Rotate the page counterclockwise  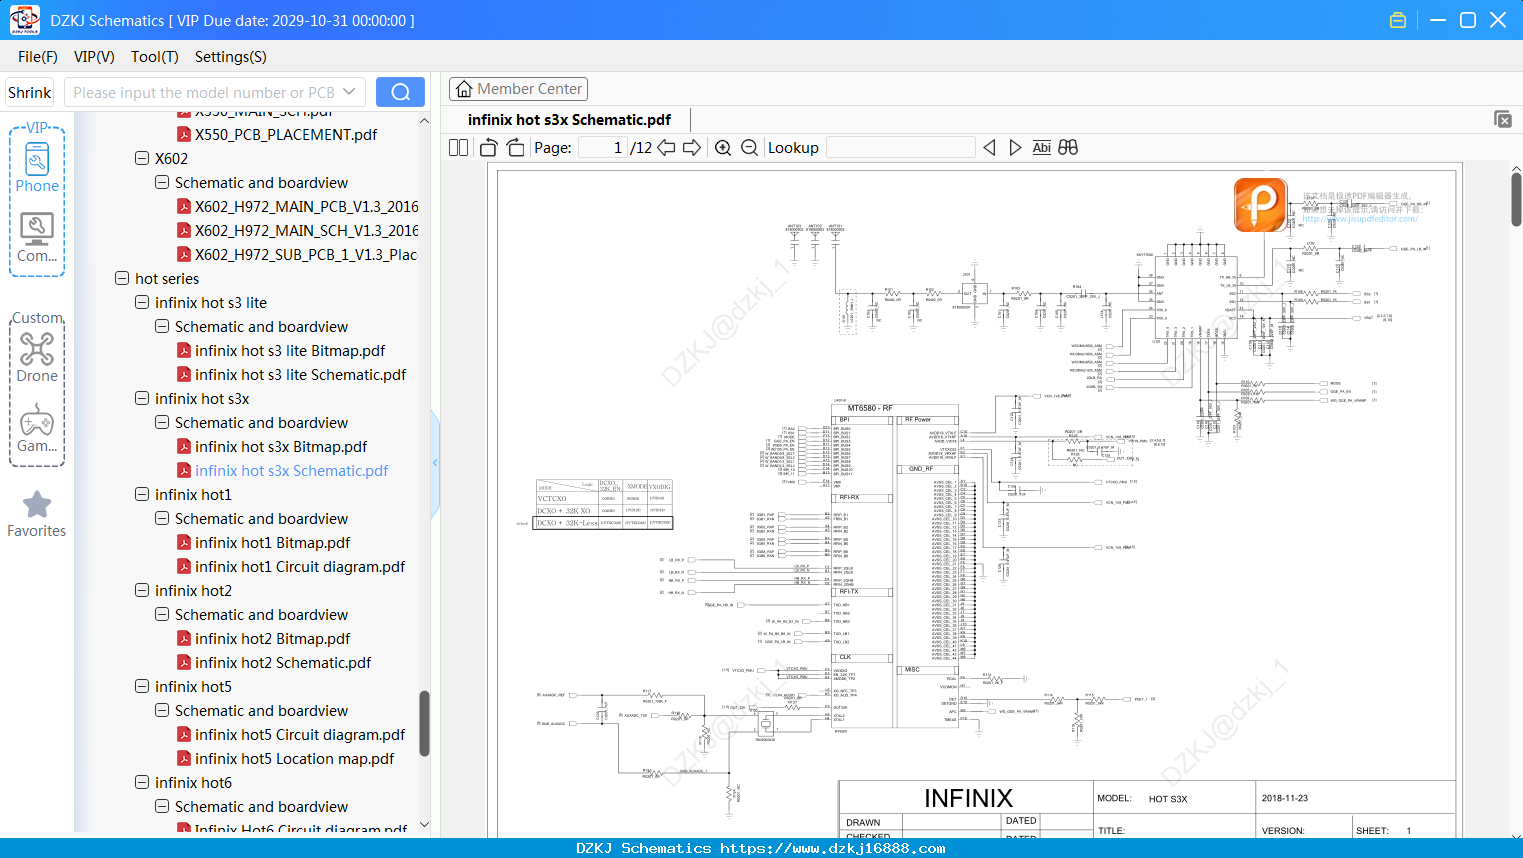point(488,147)
